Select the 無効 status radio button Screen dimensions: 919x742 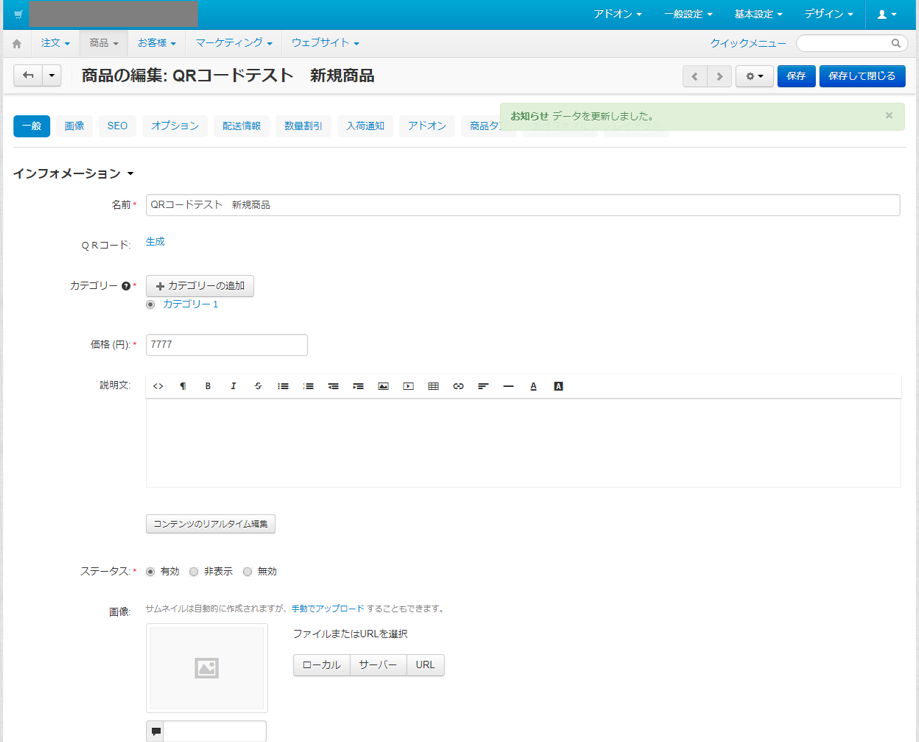[248, 572]
